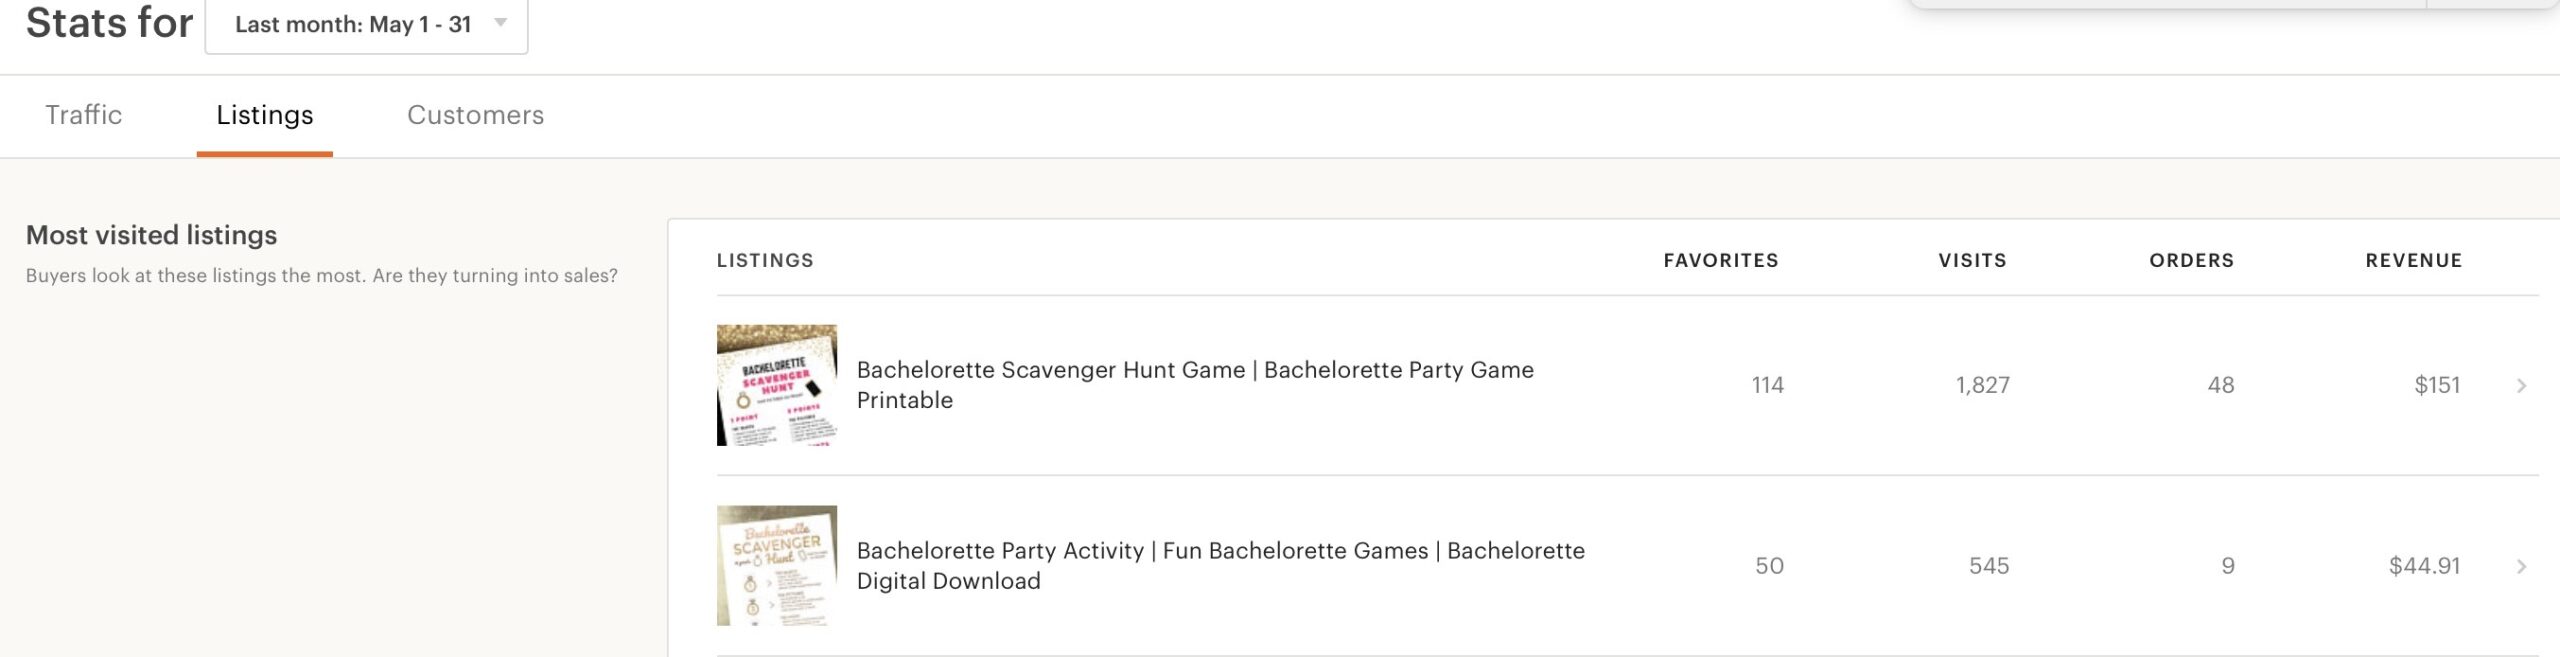This screenshot has height=657, width=2560.
Task: Expand the chevron arrow beside $44.91 revenue
Action: point(2521,567)
